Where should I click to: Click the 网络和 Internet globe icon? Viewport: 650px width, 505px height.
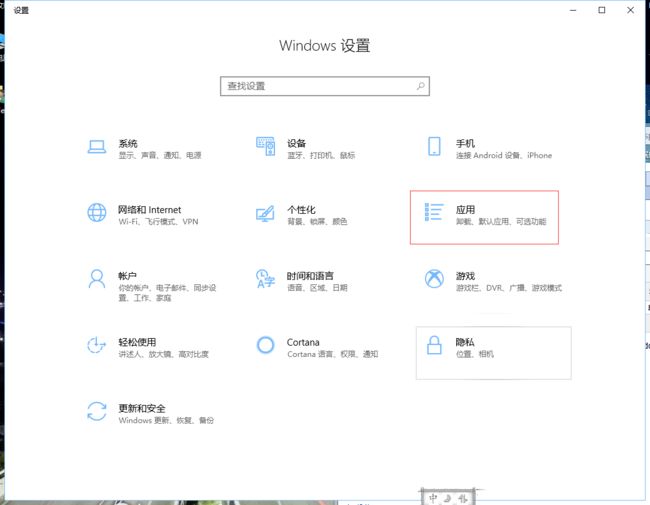click(x=97, y=213)
